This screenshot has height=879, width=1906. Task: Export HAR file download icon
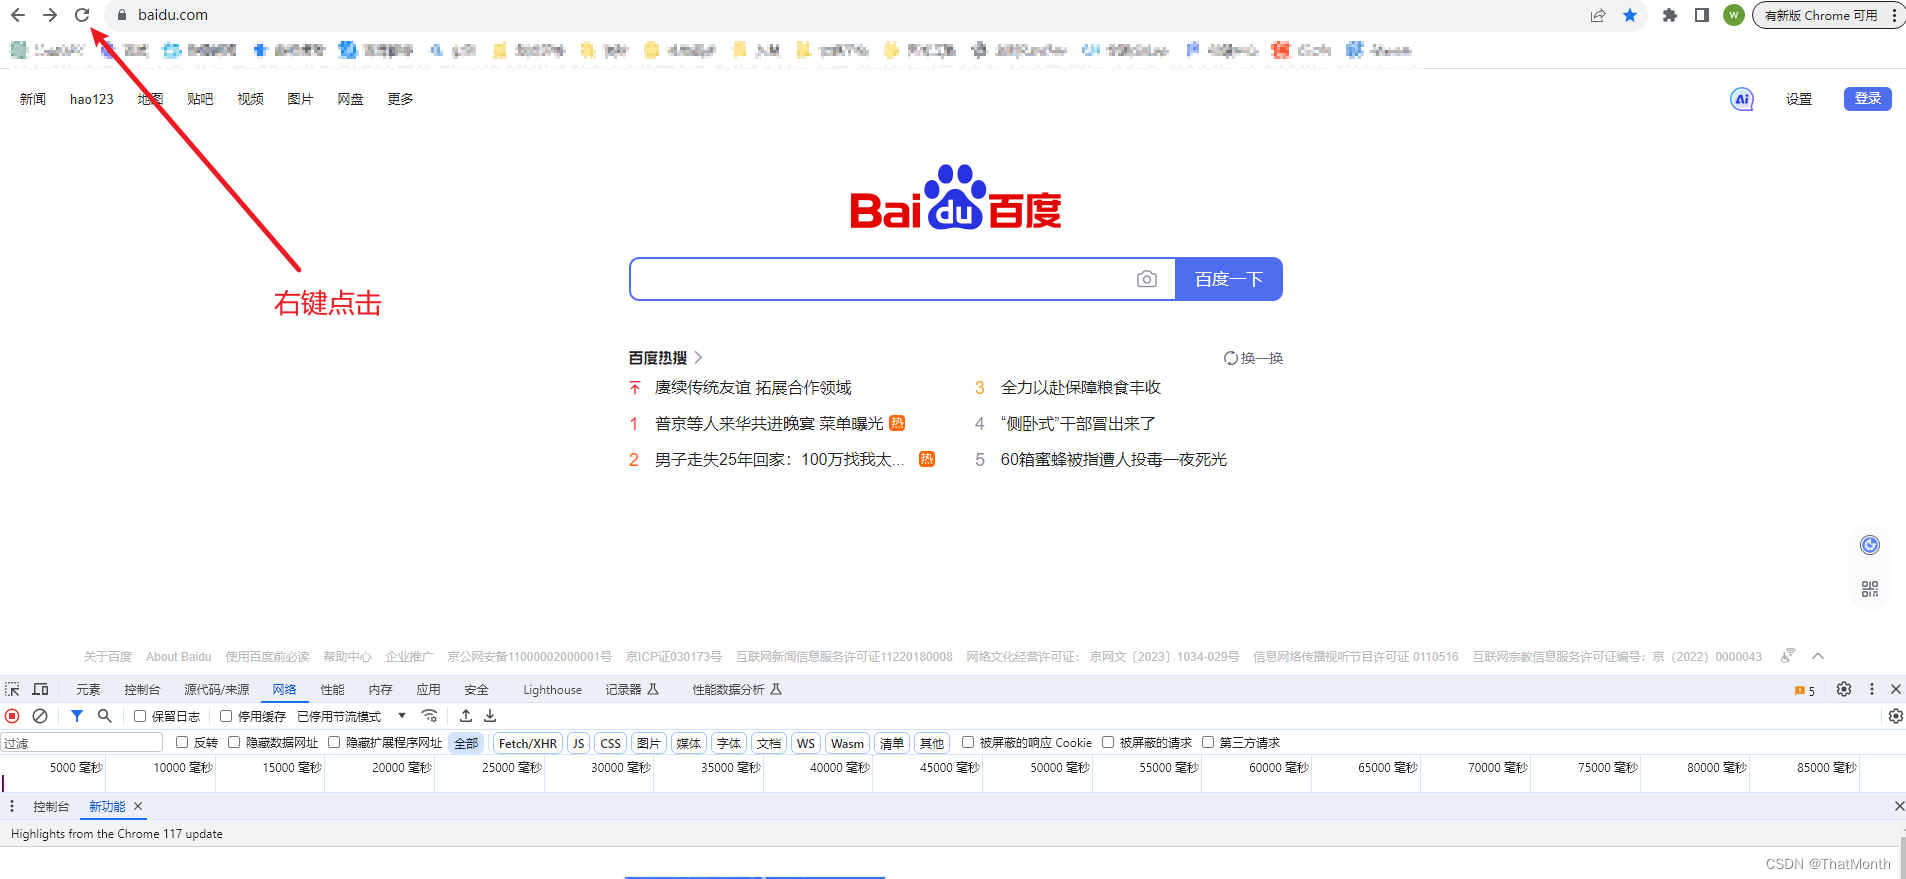490,716
